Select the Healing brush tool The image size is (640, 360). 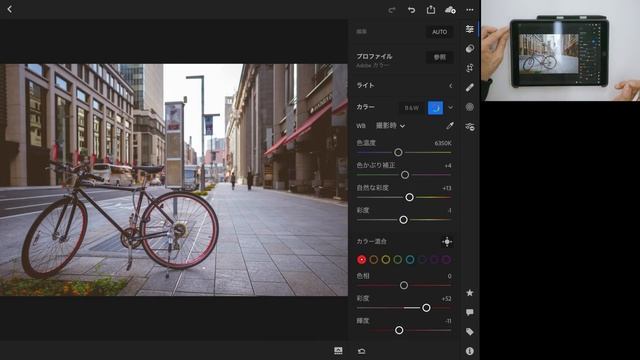click(x=470, y=87)
